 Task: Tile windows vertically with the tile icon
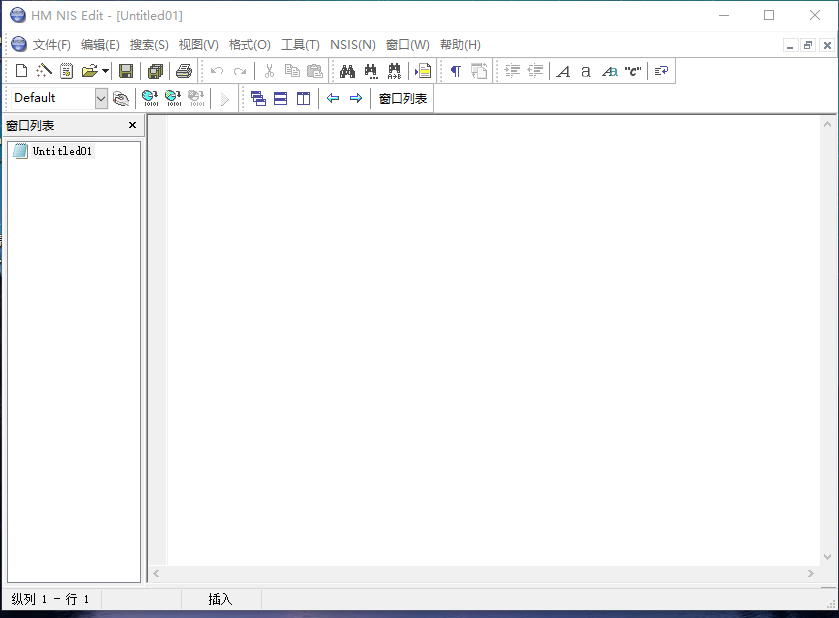(x=303, y=98)
